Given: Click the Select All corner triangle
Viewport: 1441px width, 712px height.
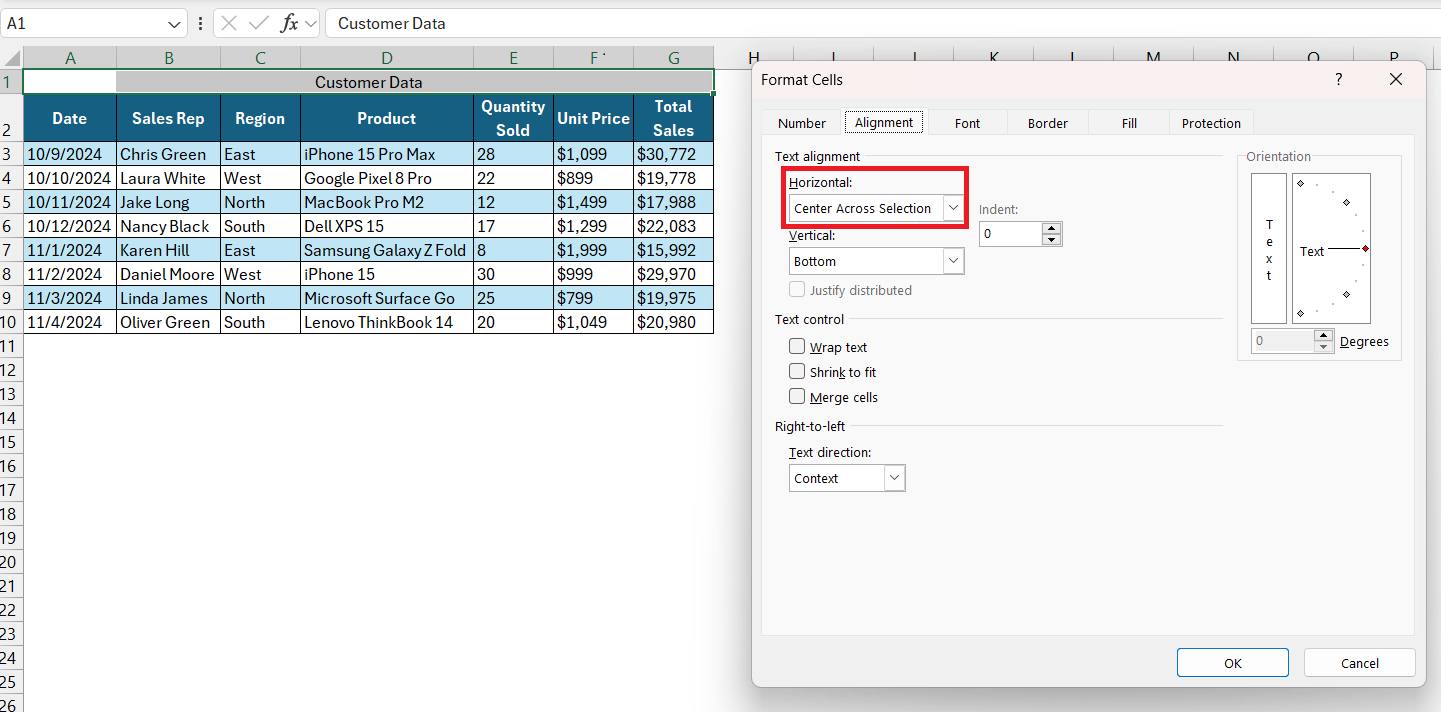Looking at the screenshot, I should [x=11, y=58].
